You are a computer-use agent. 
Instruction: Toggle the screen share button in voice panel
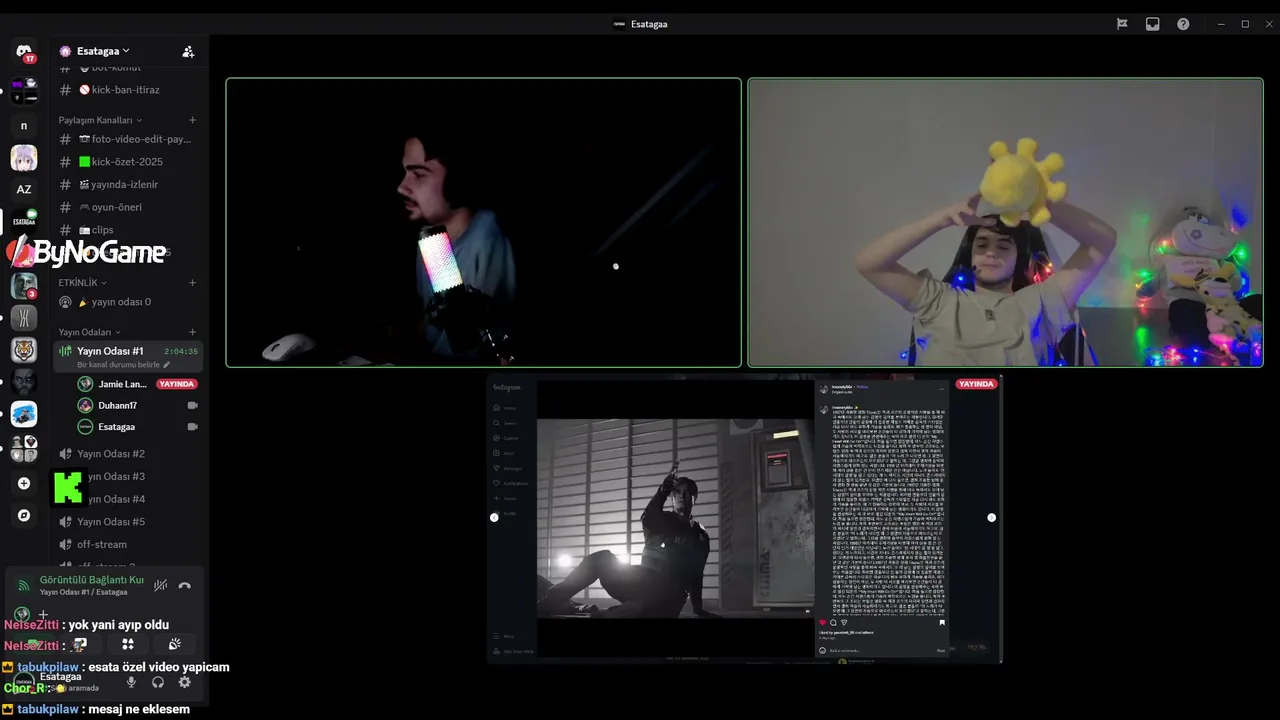[x=80, y=644]
